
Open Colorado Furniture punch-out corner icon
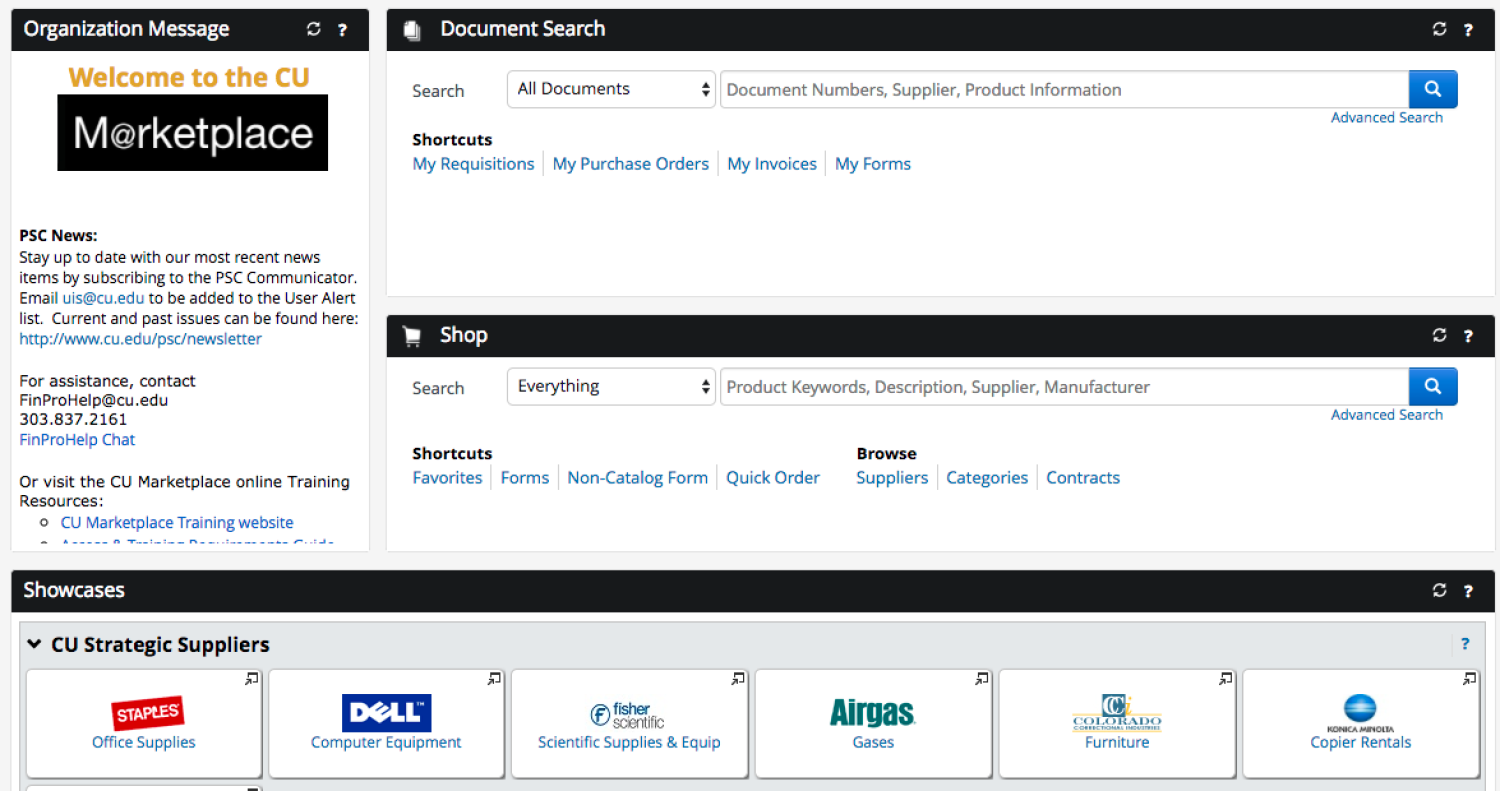[1226, 679]
